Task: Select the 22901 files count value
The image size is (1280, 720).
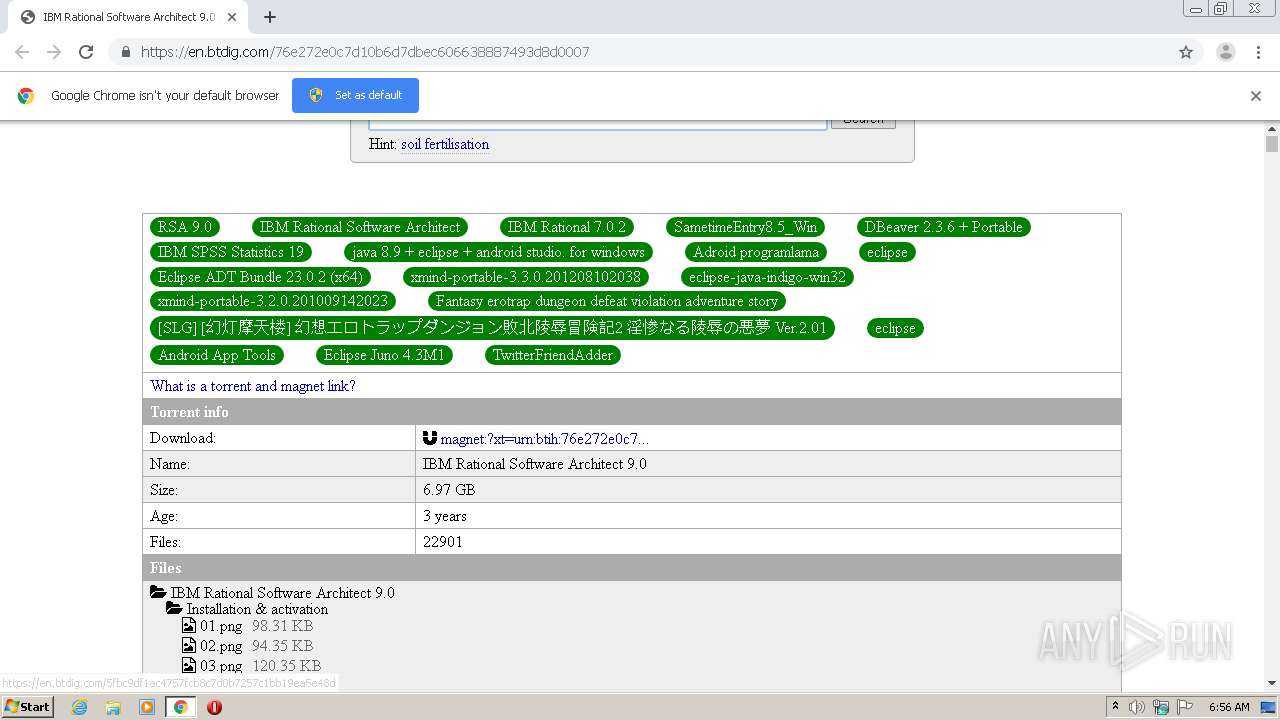Action: 443,542
